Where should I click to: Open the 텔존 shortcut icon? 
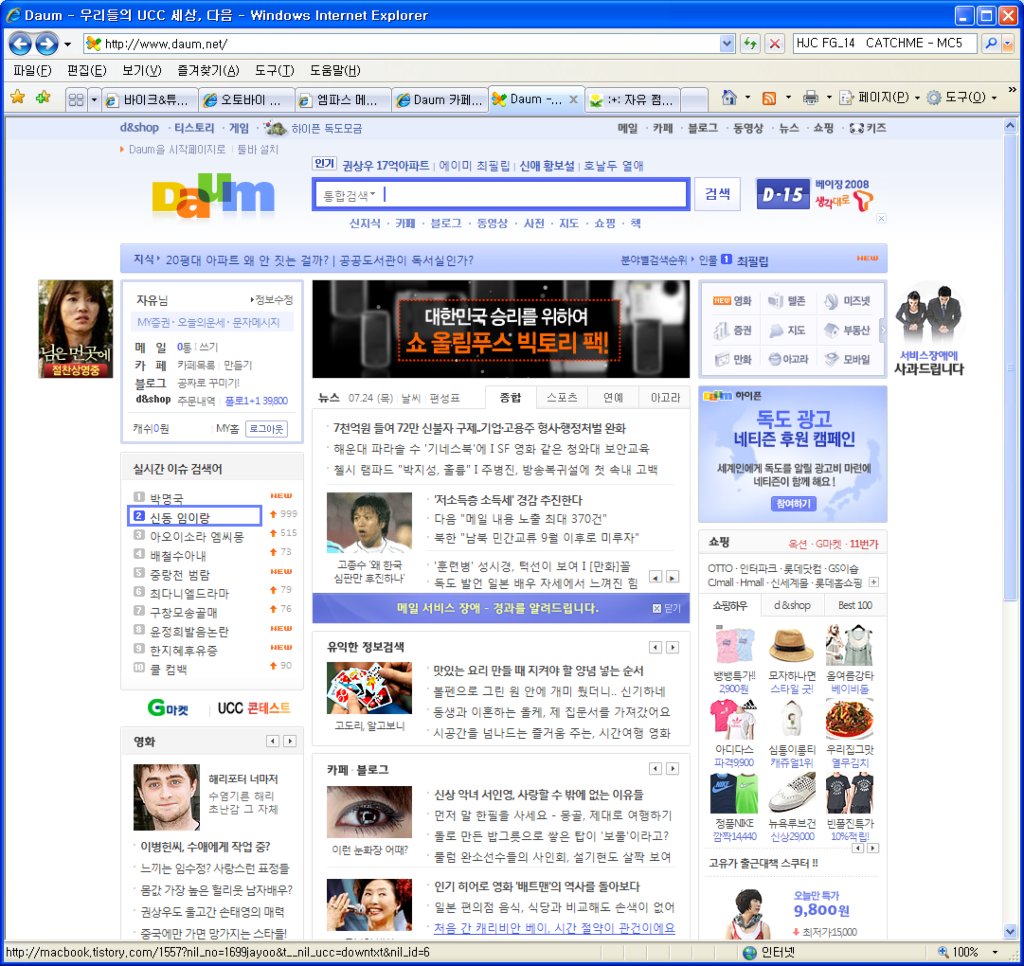coord(786,301)
